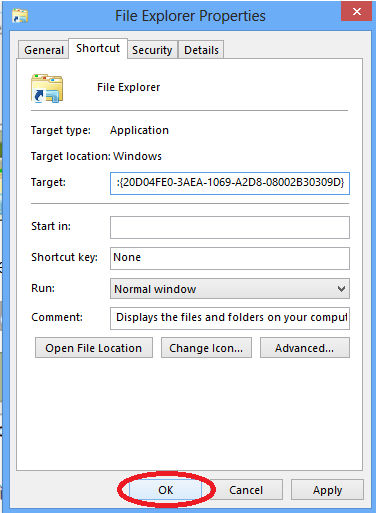Click the Target input field
376x513 pixels.
tap(230, 183)
